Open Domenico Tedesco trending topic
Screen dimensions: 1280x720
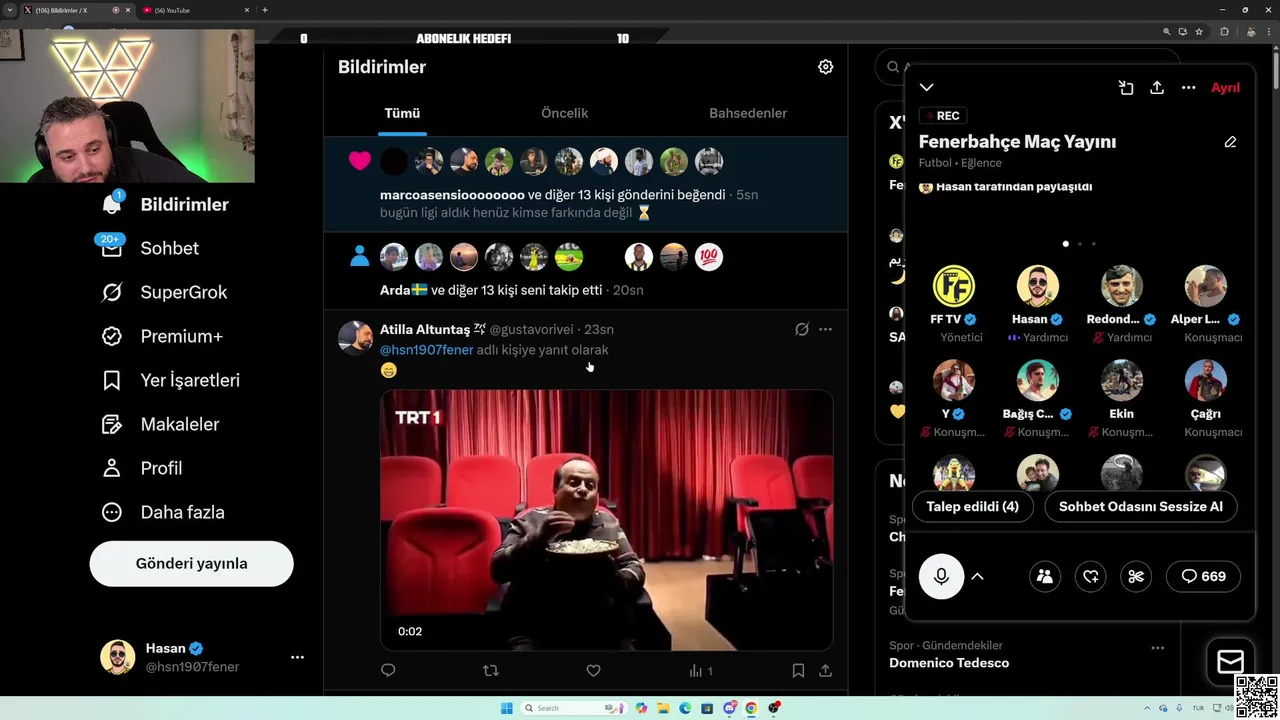tap(949, 663)
